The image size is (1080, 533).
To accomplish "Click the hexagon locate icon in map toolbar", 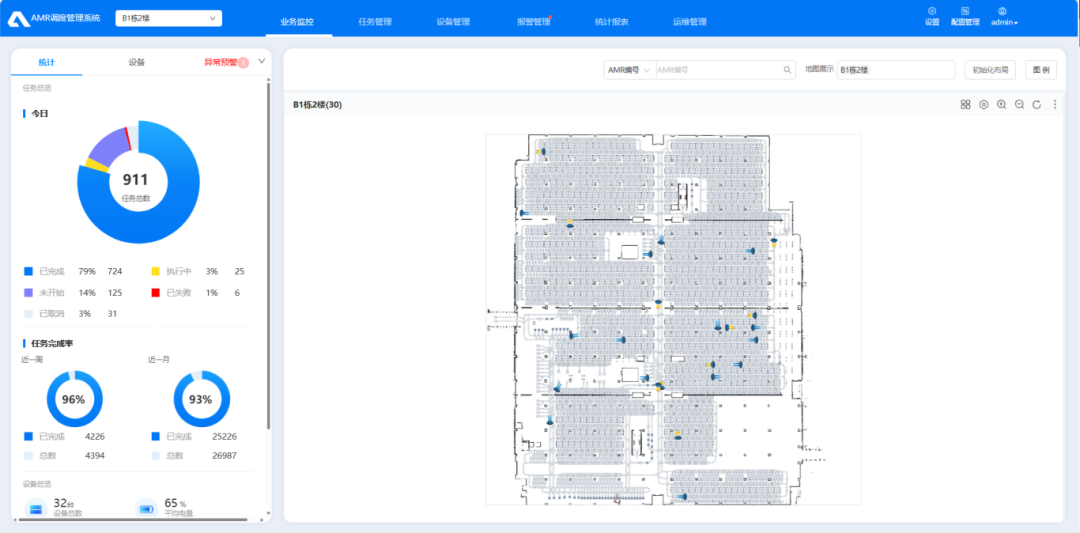I will [x=983, y=104].
